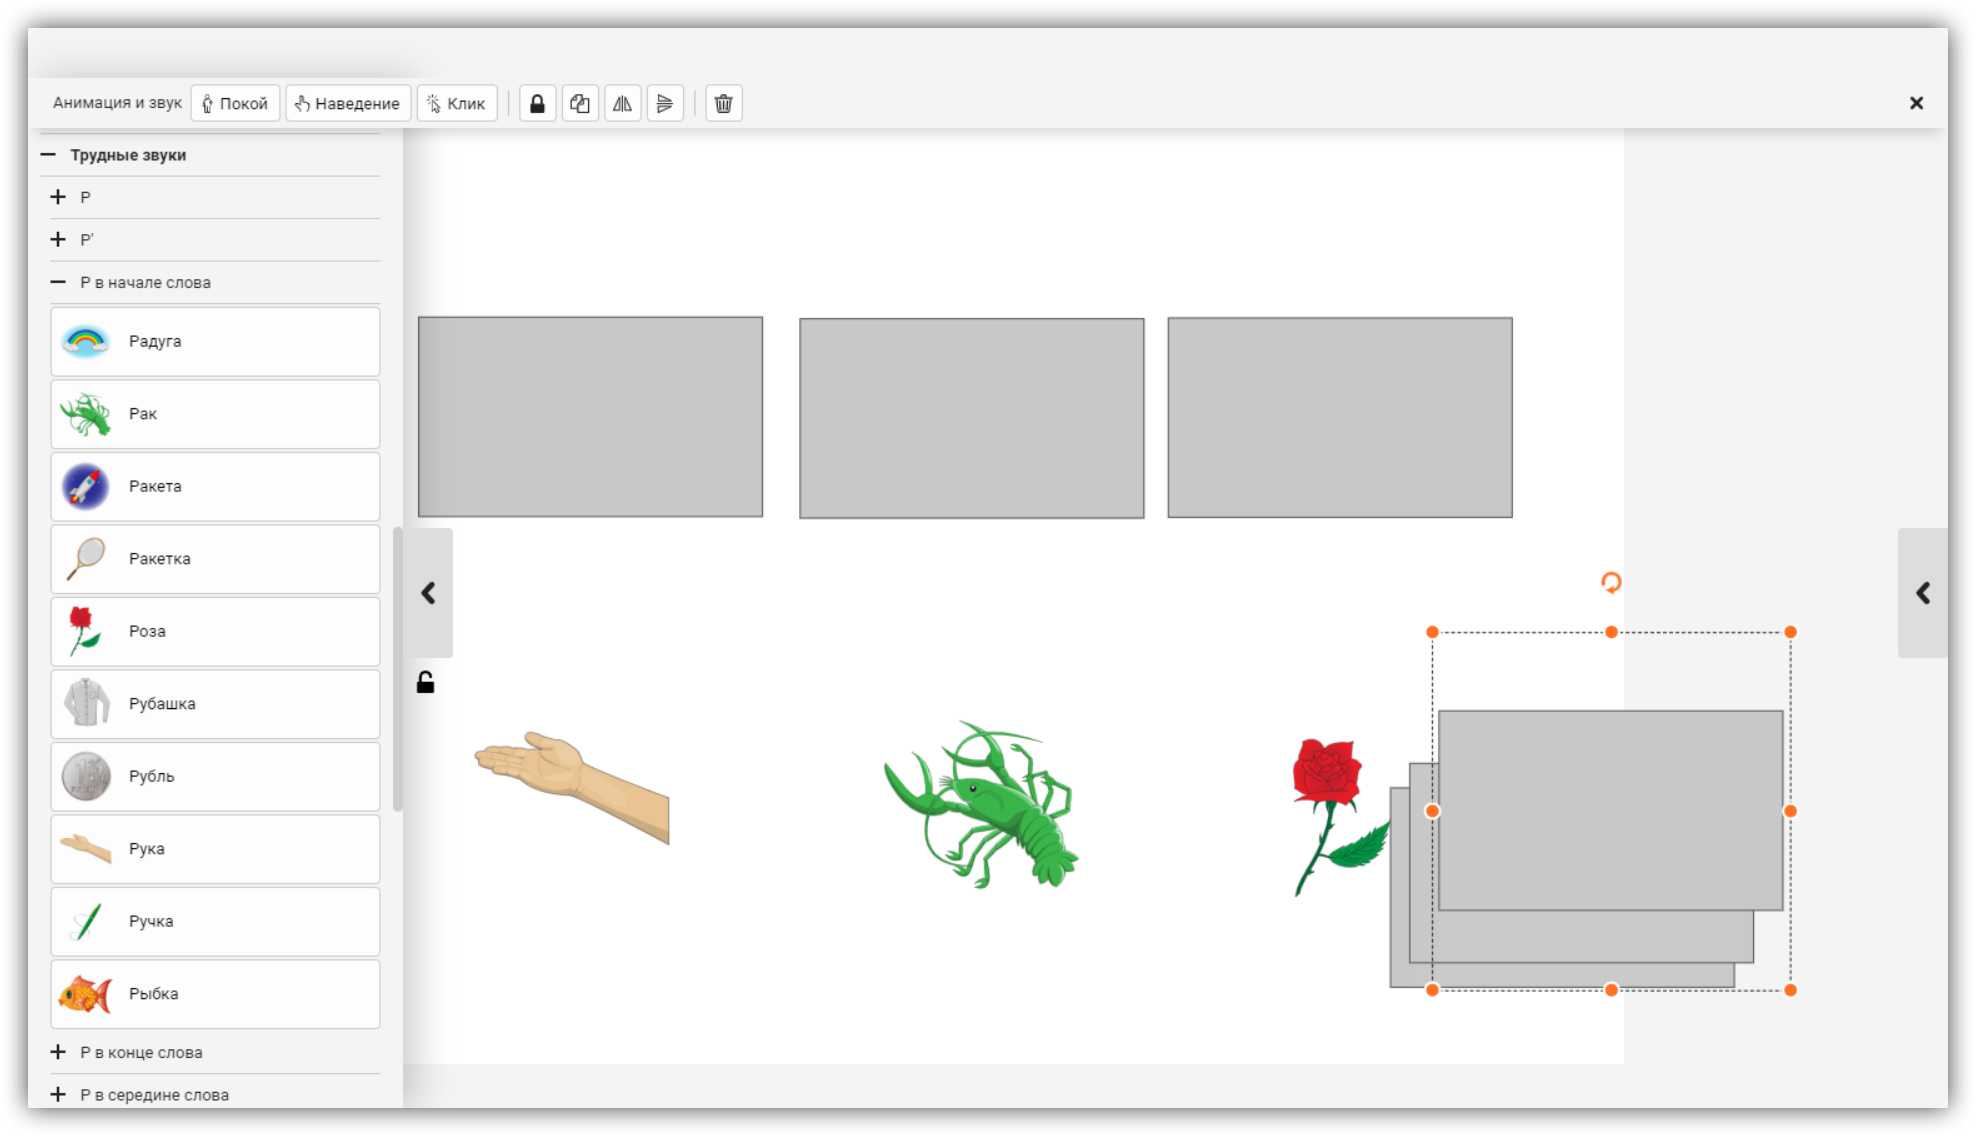The height and width of the screenshot is (1137, 1977).
Task: Expand Р в конце слова group
Action: click(58, 1053)
